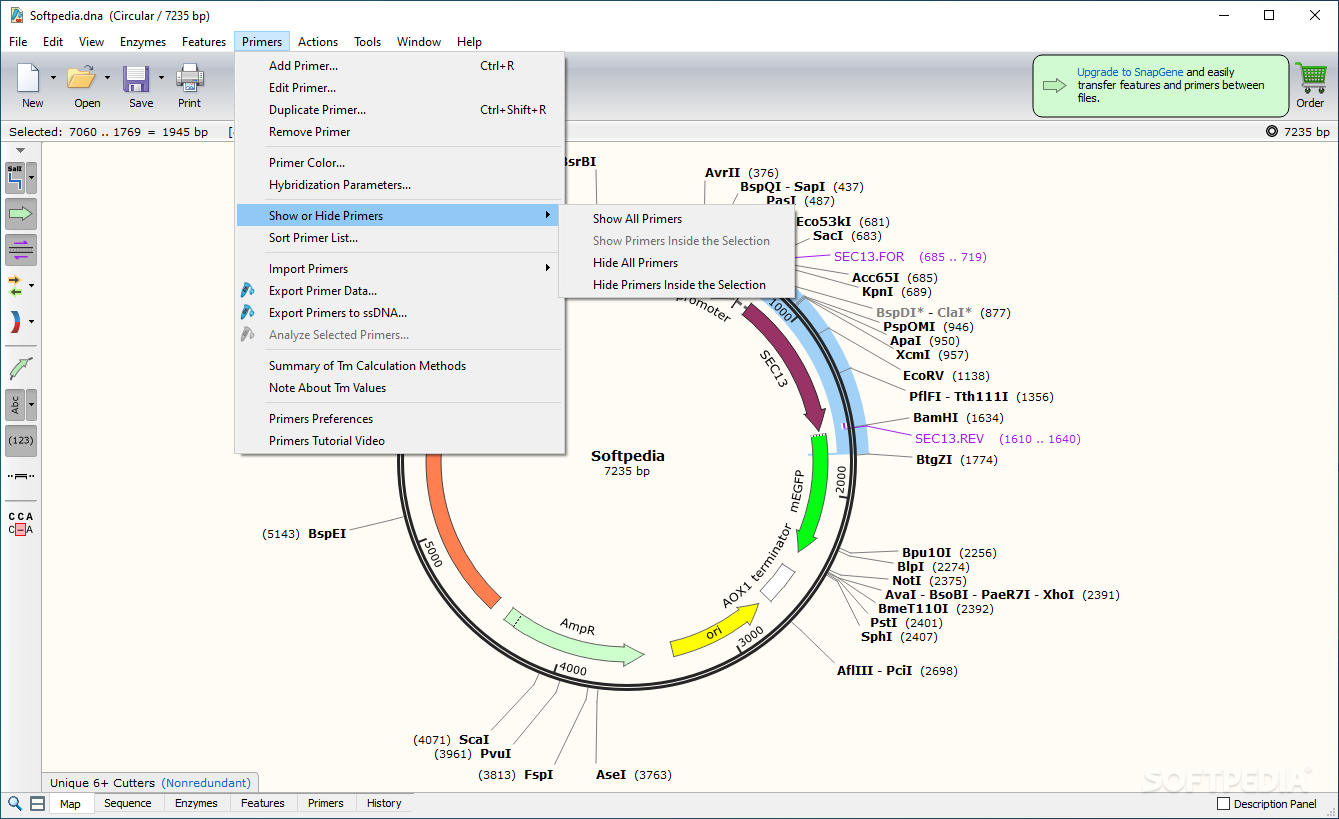The width and height of the screenshot is (1339, 819).
Task: Switch to the Sequence tab
Action: click(x=128, y=803)
